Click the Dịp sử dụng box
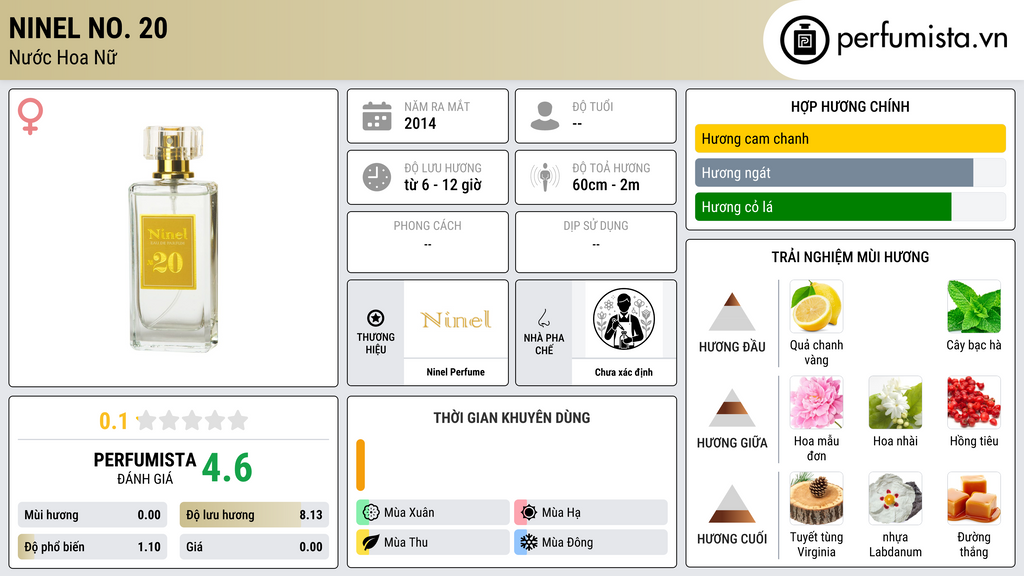This screenshot has height=576, width=1024. pyautogui.click(x=596, y=242)
